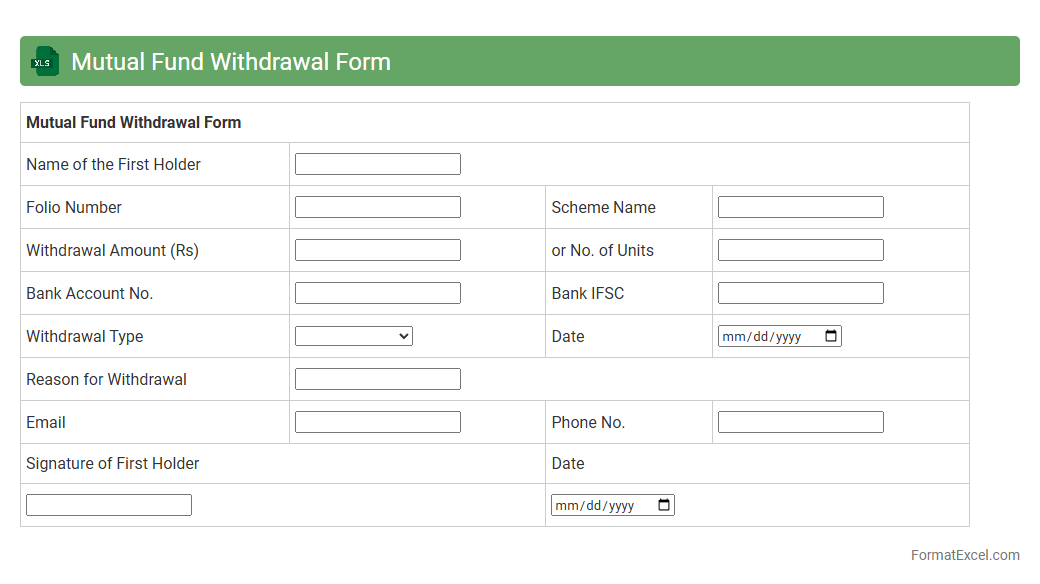Click the Bank Account No. input
The height and width of the screenshot is (584, 1040).
377,293
